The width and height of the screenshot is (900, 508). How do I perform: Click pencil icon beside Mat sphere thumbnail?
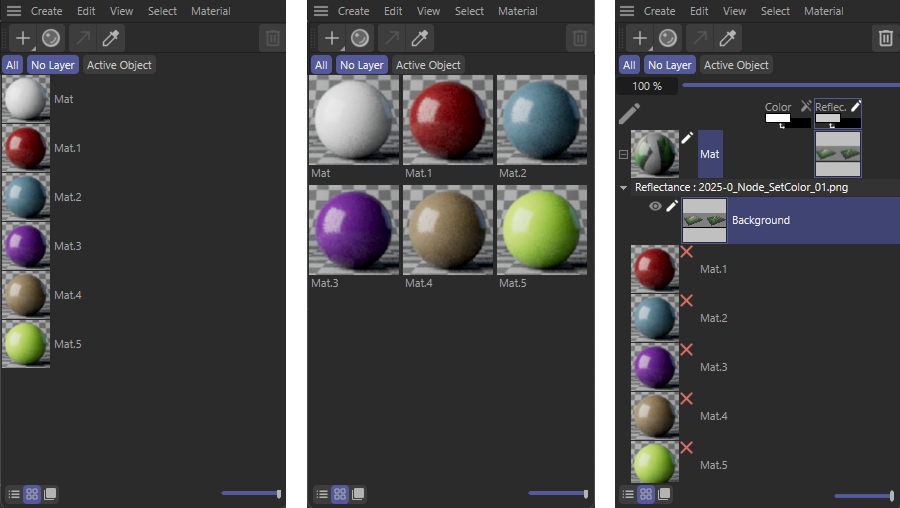(687, 138)
